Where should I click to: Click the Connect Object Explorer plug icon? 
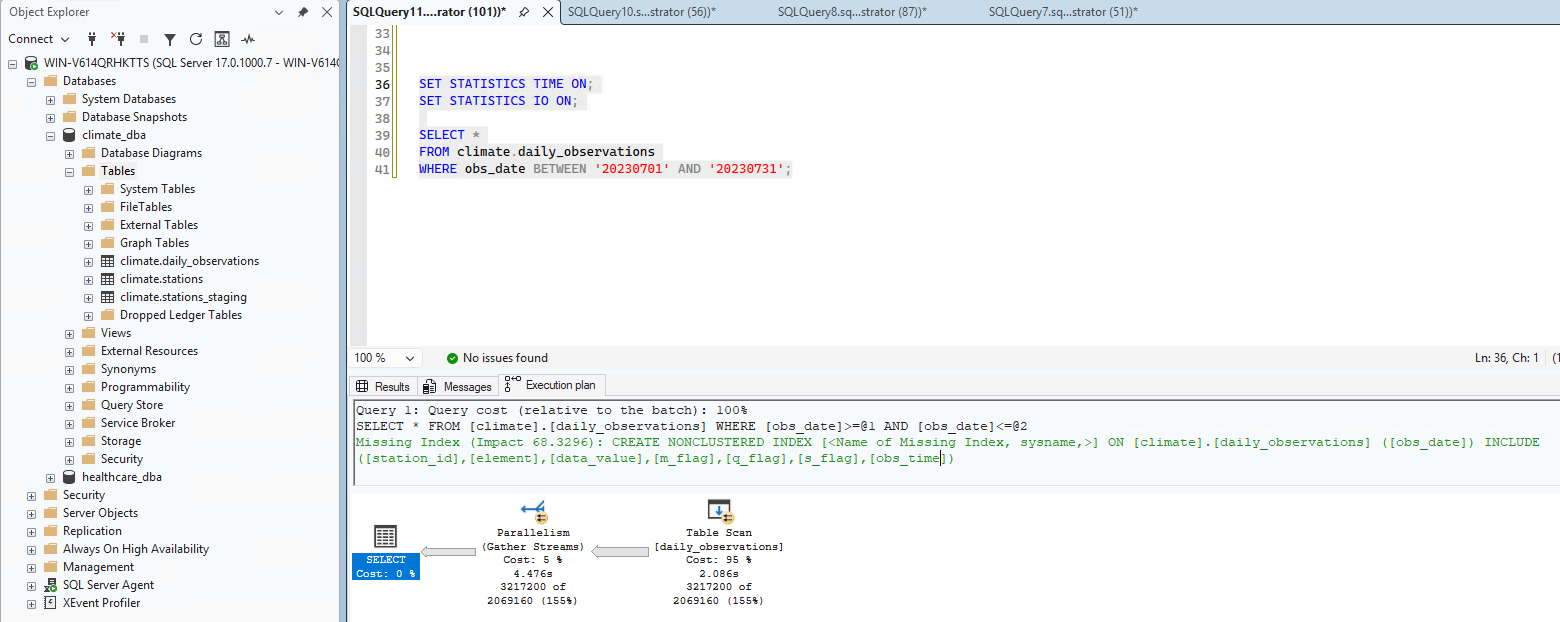point(92,39)
